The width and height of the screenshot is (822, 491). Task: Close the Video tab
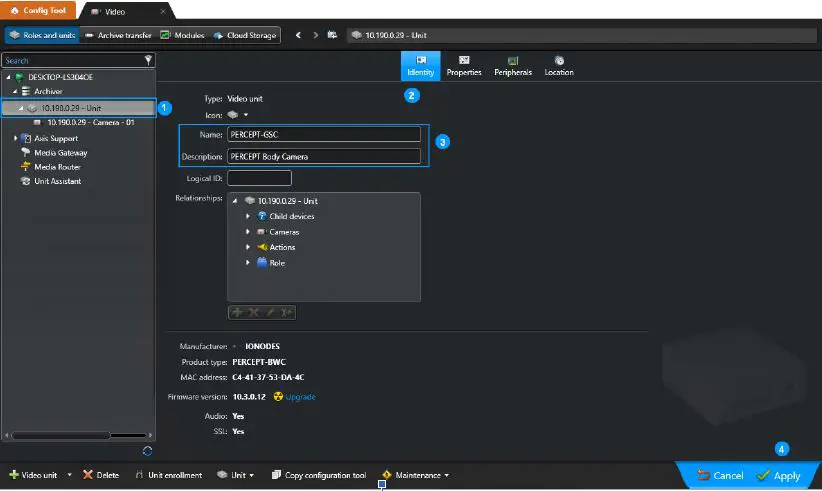pyautogui.click(x=163, y=11)
